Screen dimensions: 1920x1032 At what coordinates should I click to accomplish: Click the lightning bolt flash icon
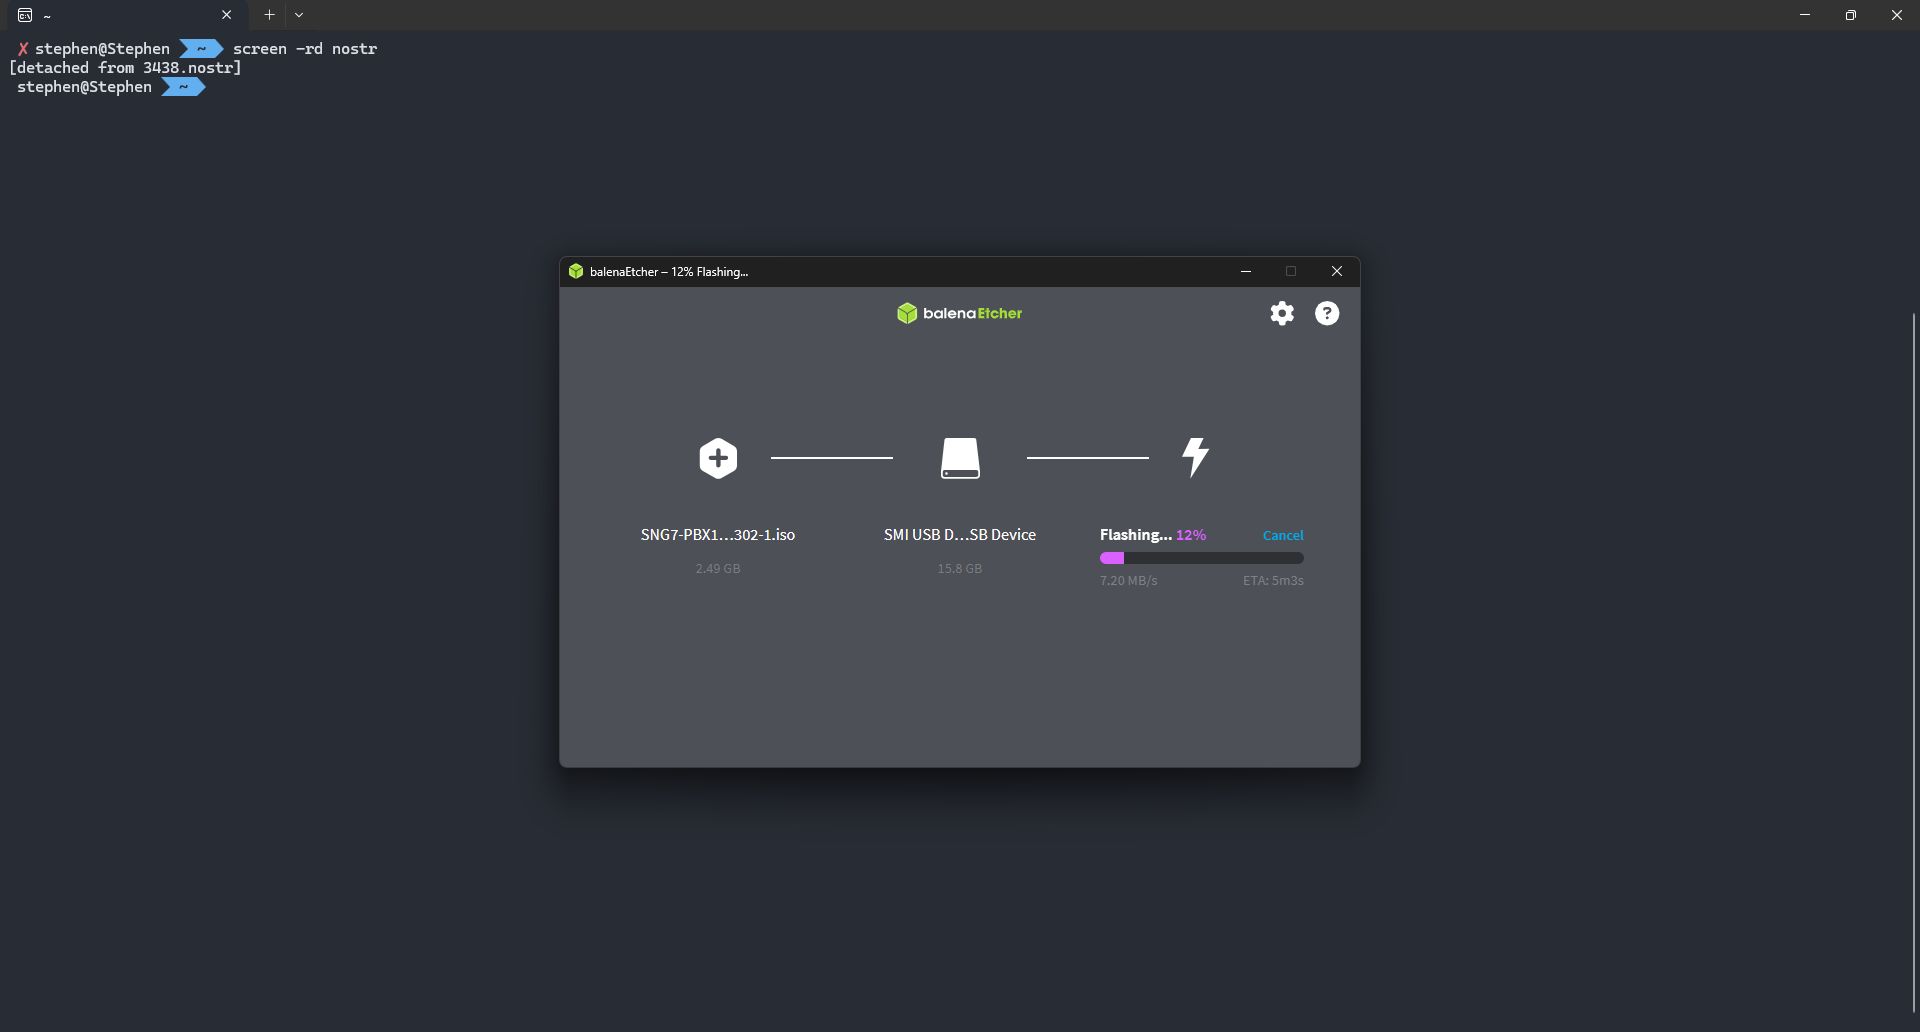point(1195,457)
